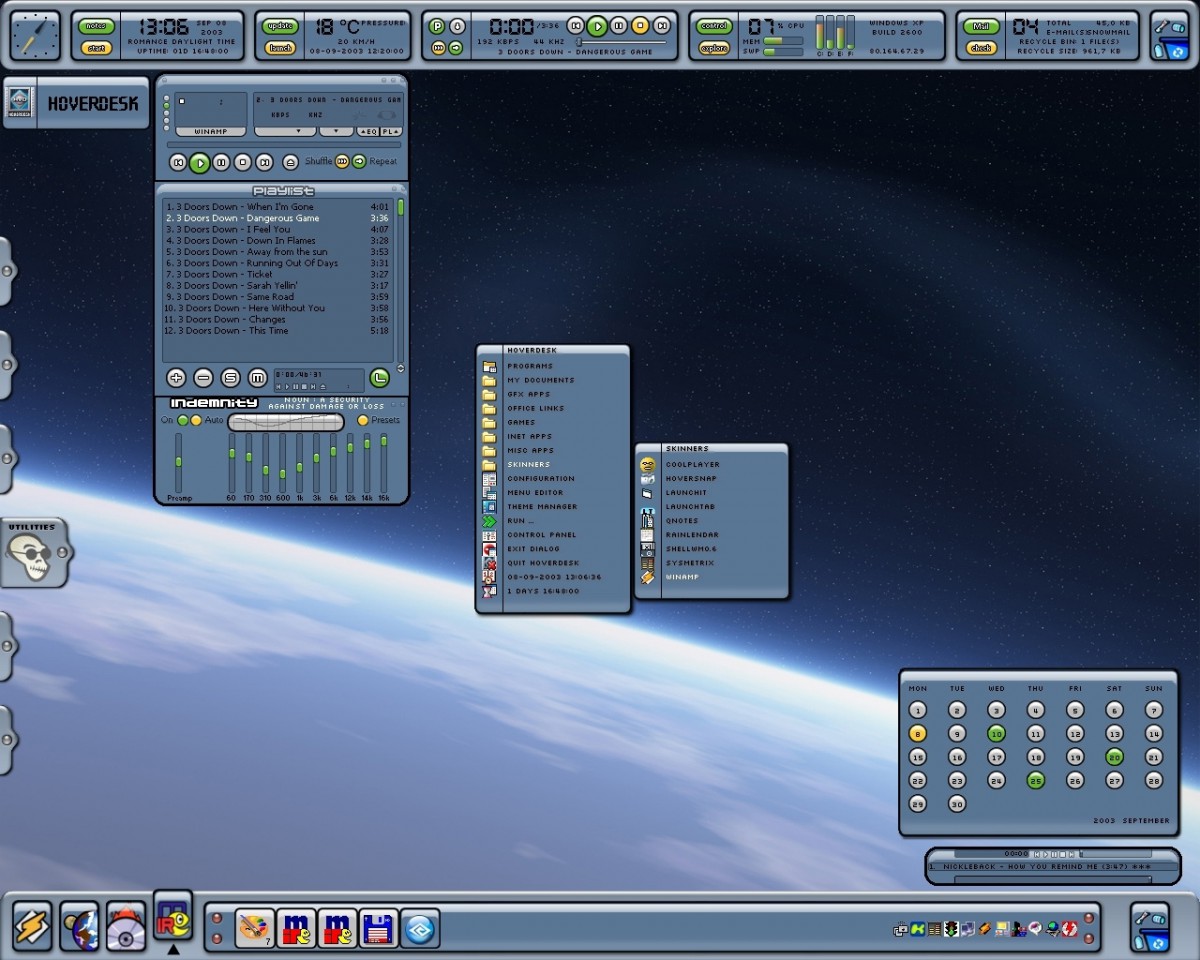
Task: Choose Menu Editor menu entry
Action: click(x=553, y=492)
